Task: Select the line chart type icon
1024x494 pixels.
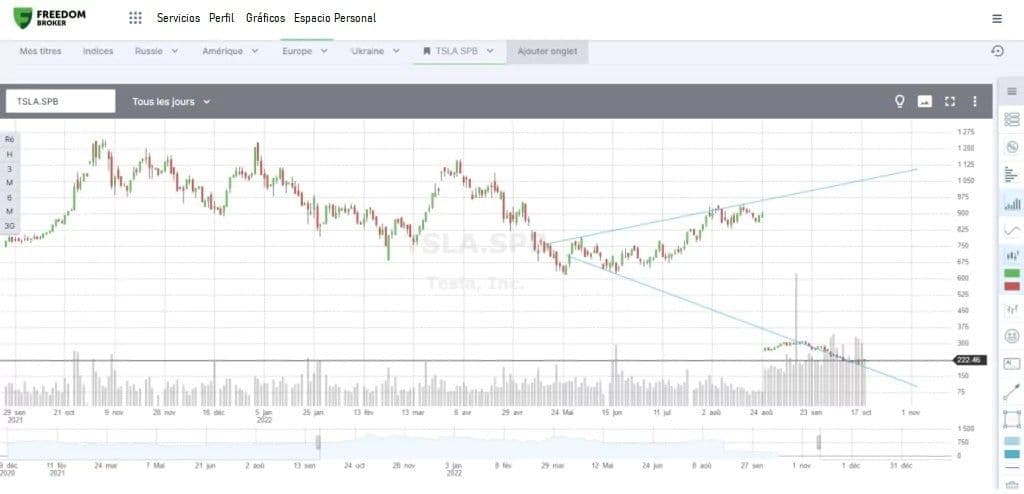Action: point(1012,230)
